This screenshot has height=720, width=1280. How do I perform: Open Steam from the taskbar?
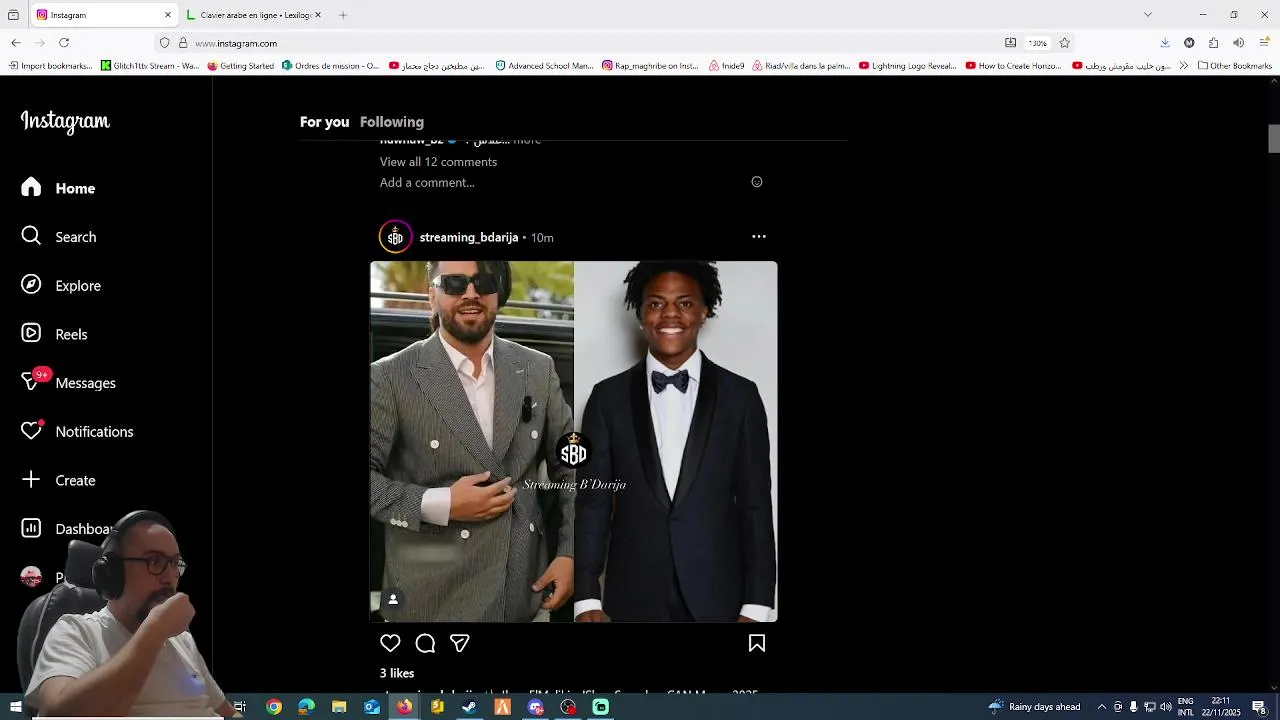click(x=469, y=707)
